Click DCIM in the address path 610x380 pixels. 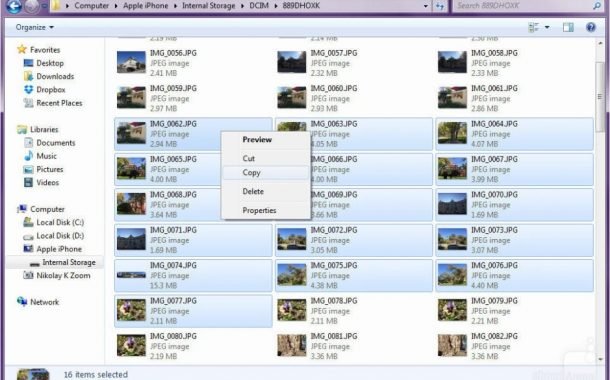click(259, 6)
